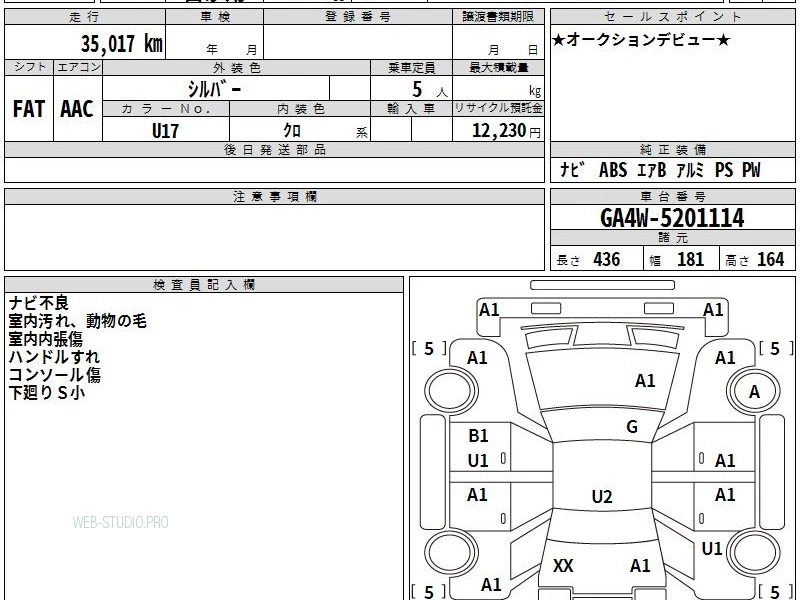Click the empty 登録番号 field
800x600 pixels.
click(x=358, y=42)
